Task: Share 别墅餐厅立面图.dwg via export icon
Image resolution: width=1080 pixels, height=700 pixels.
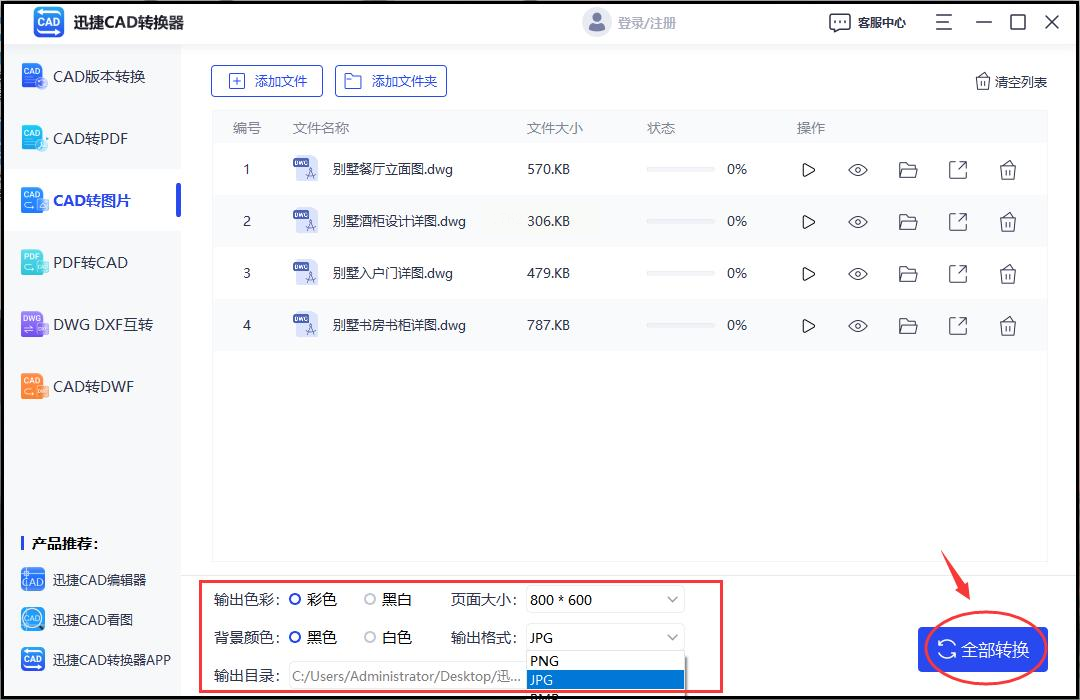Action: [x=958, y=169]
